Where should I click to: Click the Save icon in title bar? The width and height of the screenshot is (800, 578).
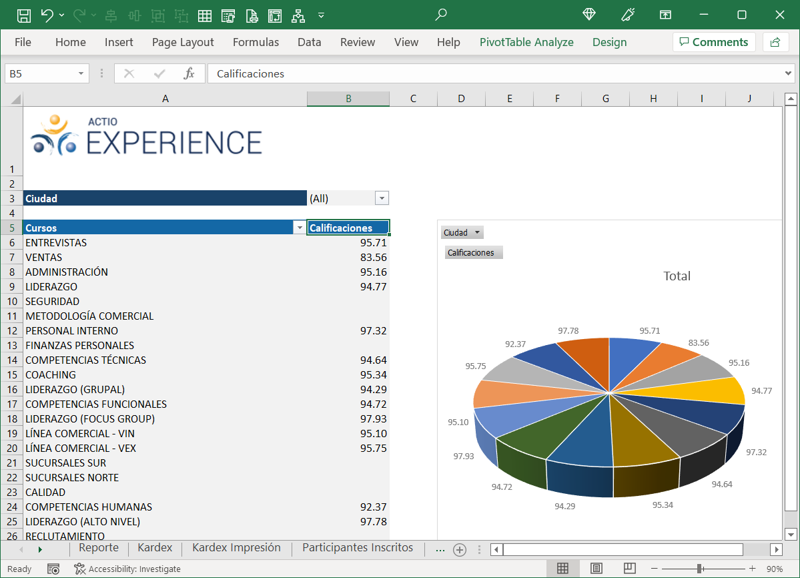click(24, 15)
